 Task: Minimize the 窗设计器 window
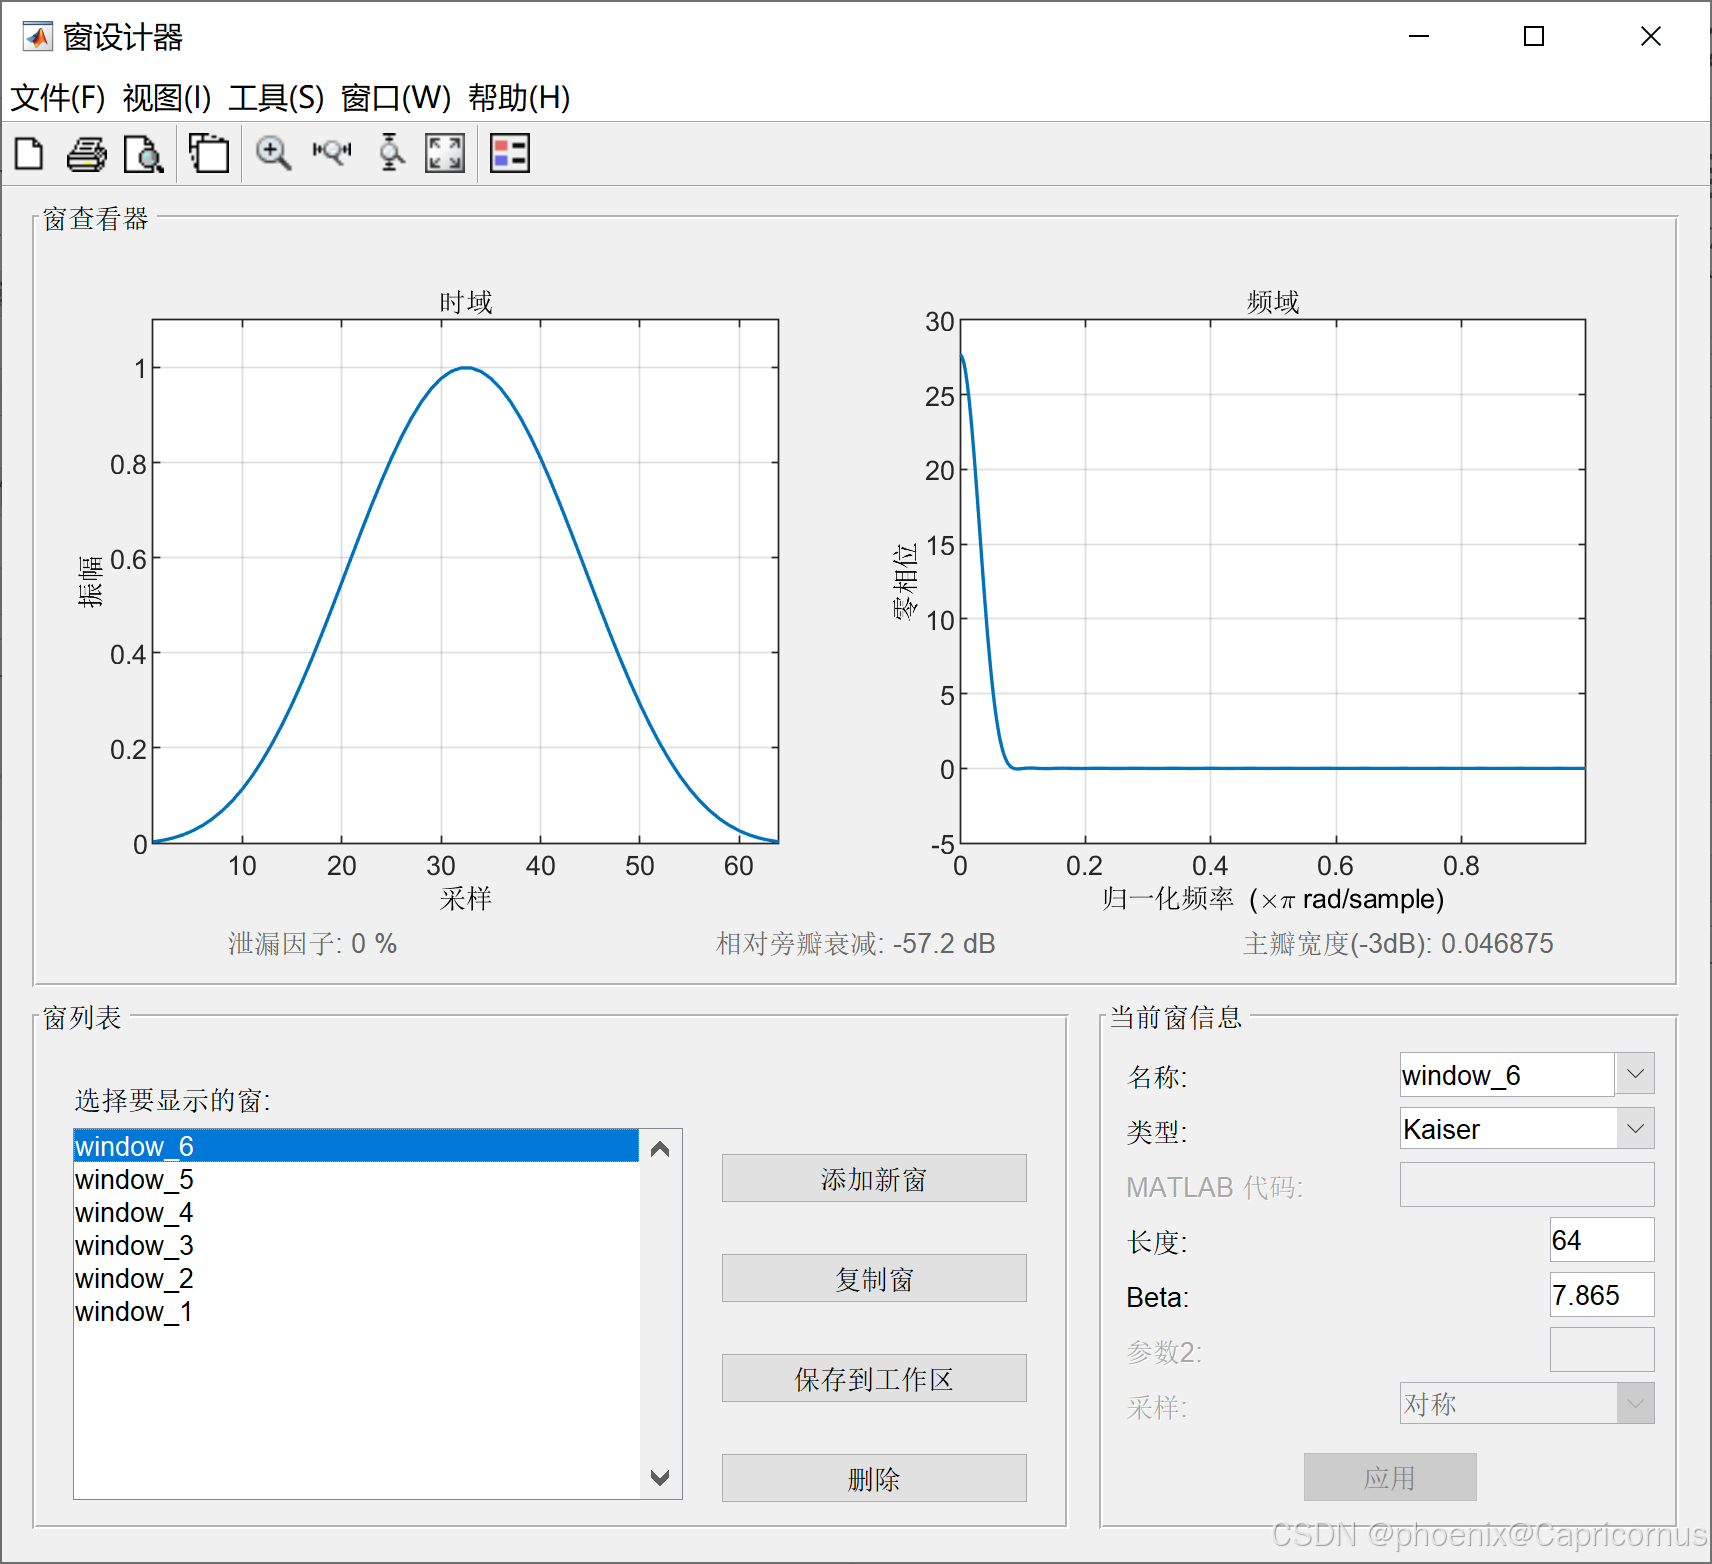pos(1419,37)
